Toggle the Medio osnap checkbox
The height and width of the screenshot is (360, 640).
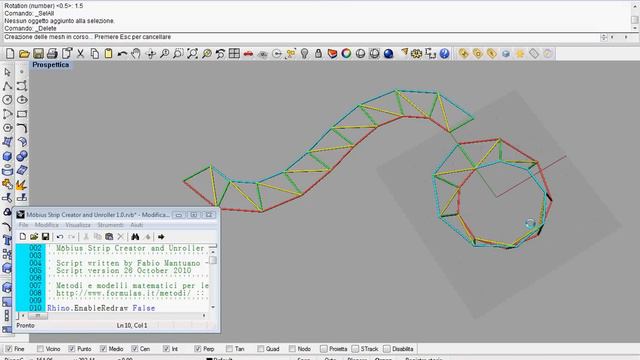(103, 349)
